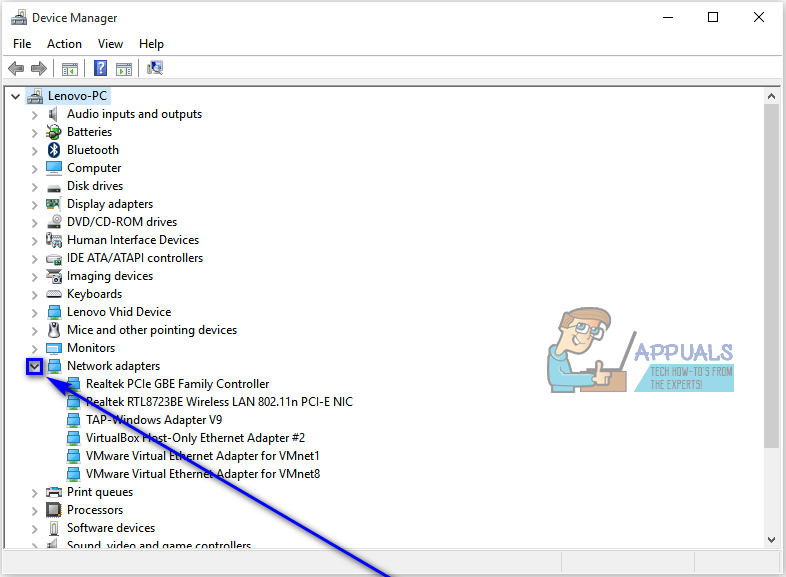Expand the Bluetooth category
Image resolution: width=786 pixels, height=577 pixels.
[34, 151]
